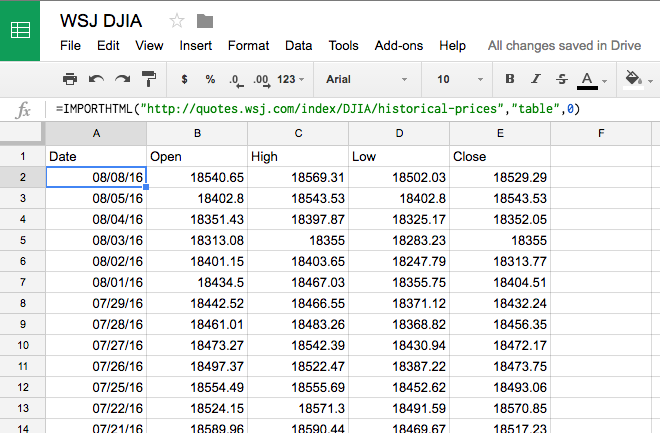Format selection as currency
The image size is (660, 433).
click(x=184, y=79)
